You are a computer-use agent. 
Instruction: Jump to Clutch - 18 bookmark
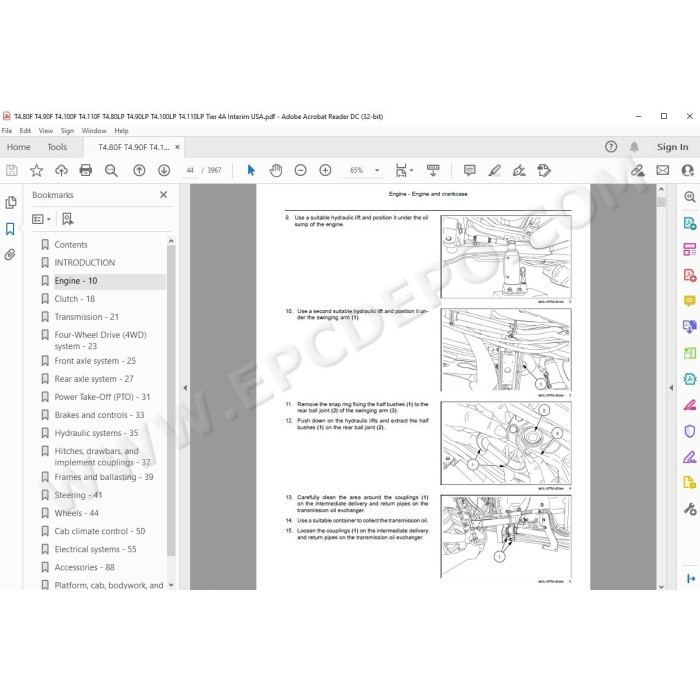pos(75,299)
